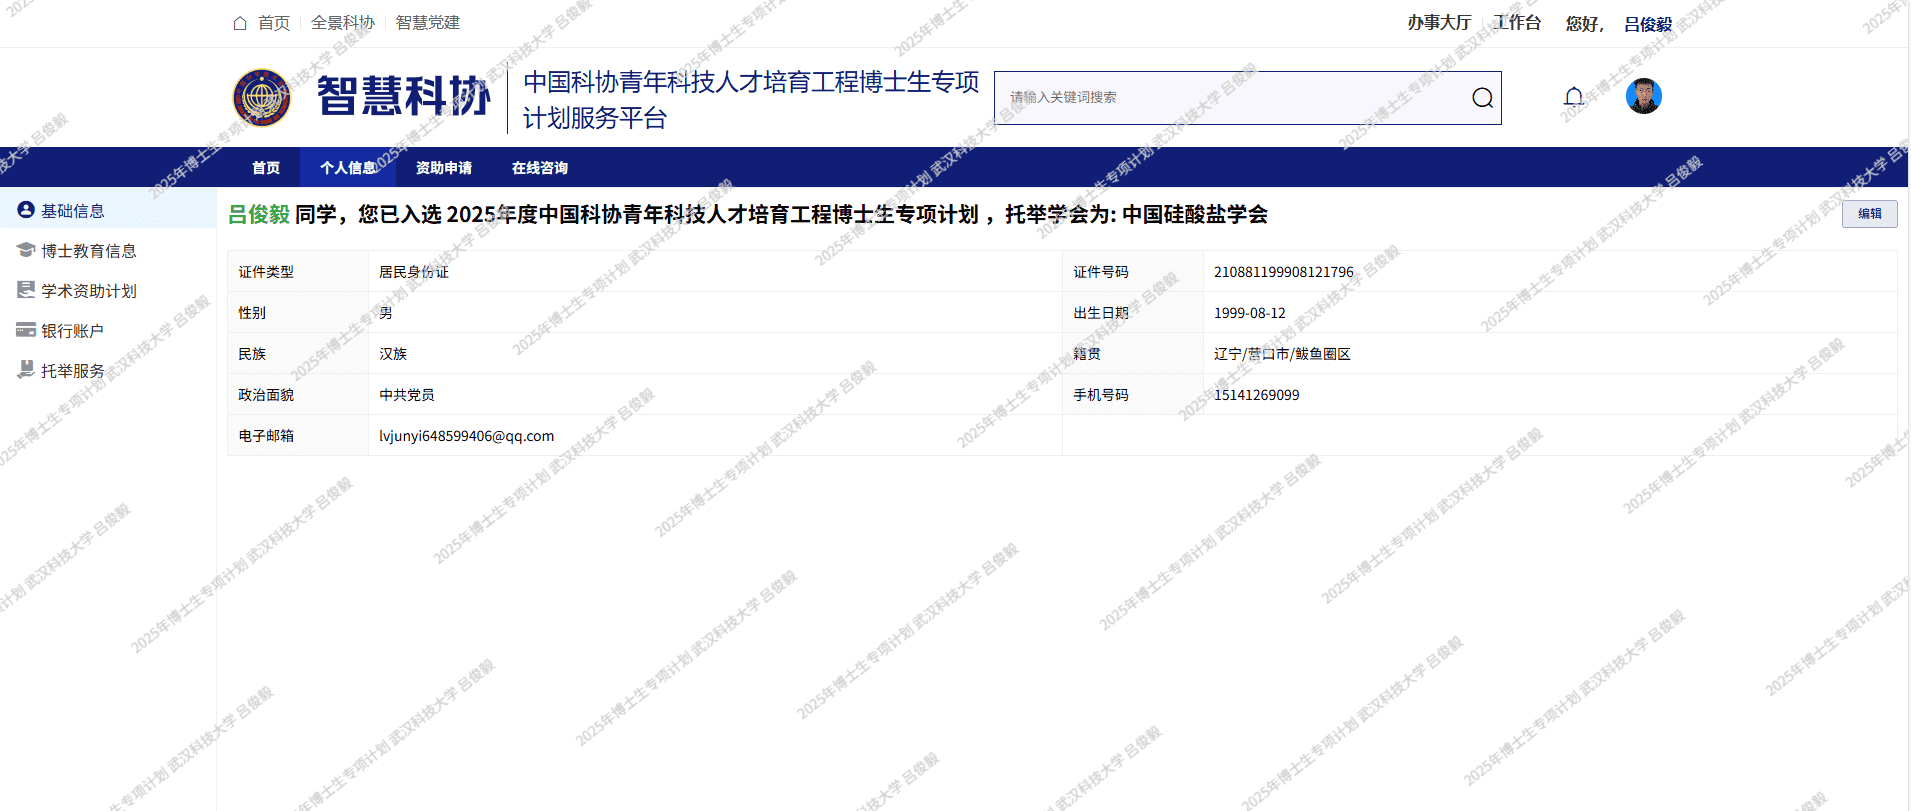
Task: Open notifications bell icon
Action: click(x=1573, y=97)
